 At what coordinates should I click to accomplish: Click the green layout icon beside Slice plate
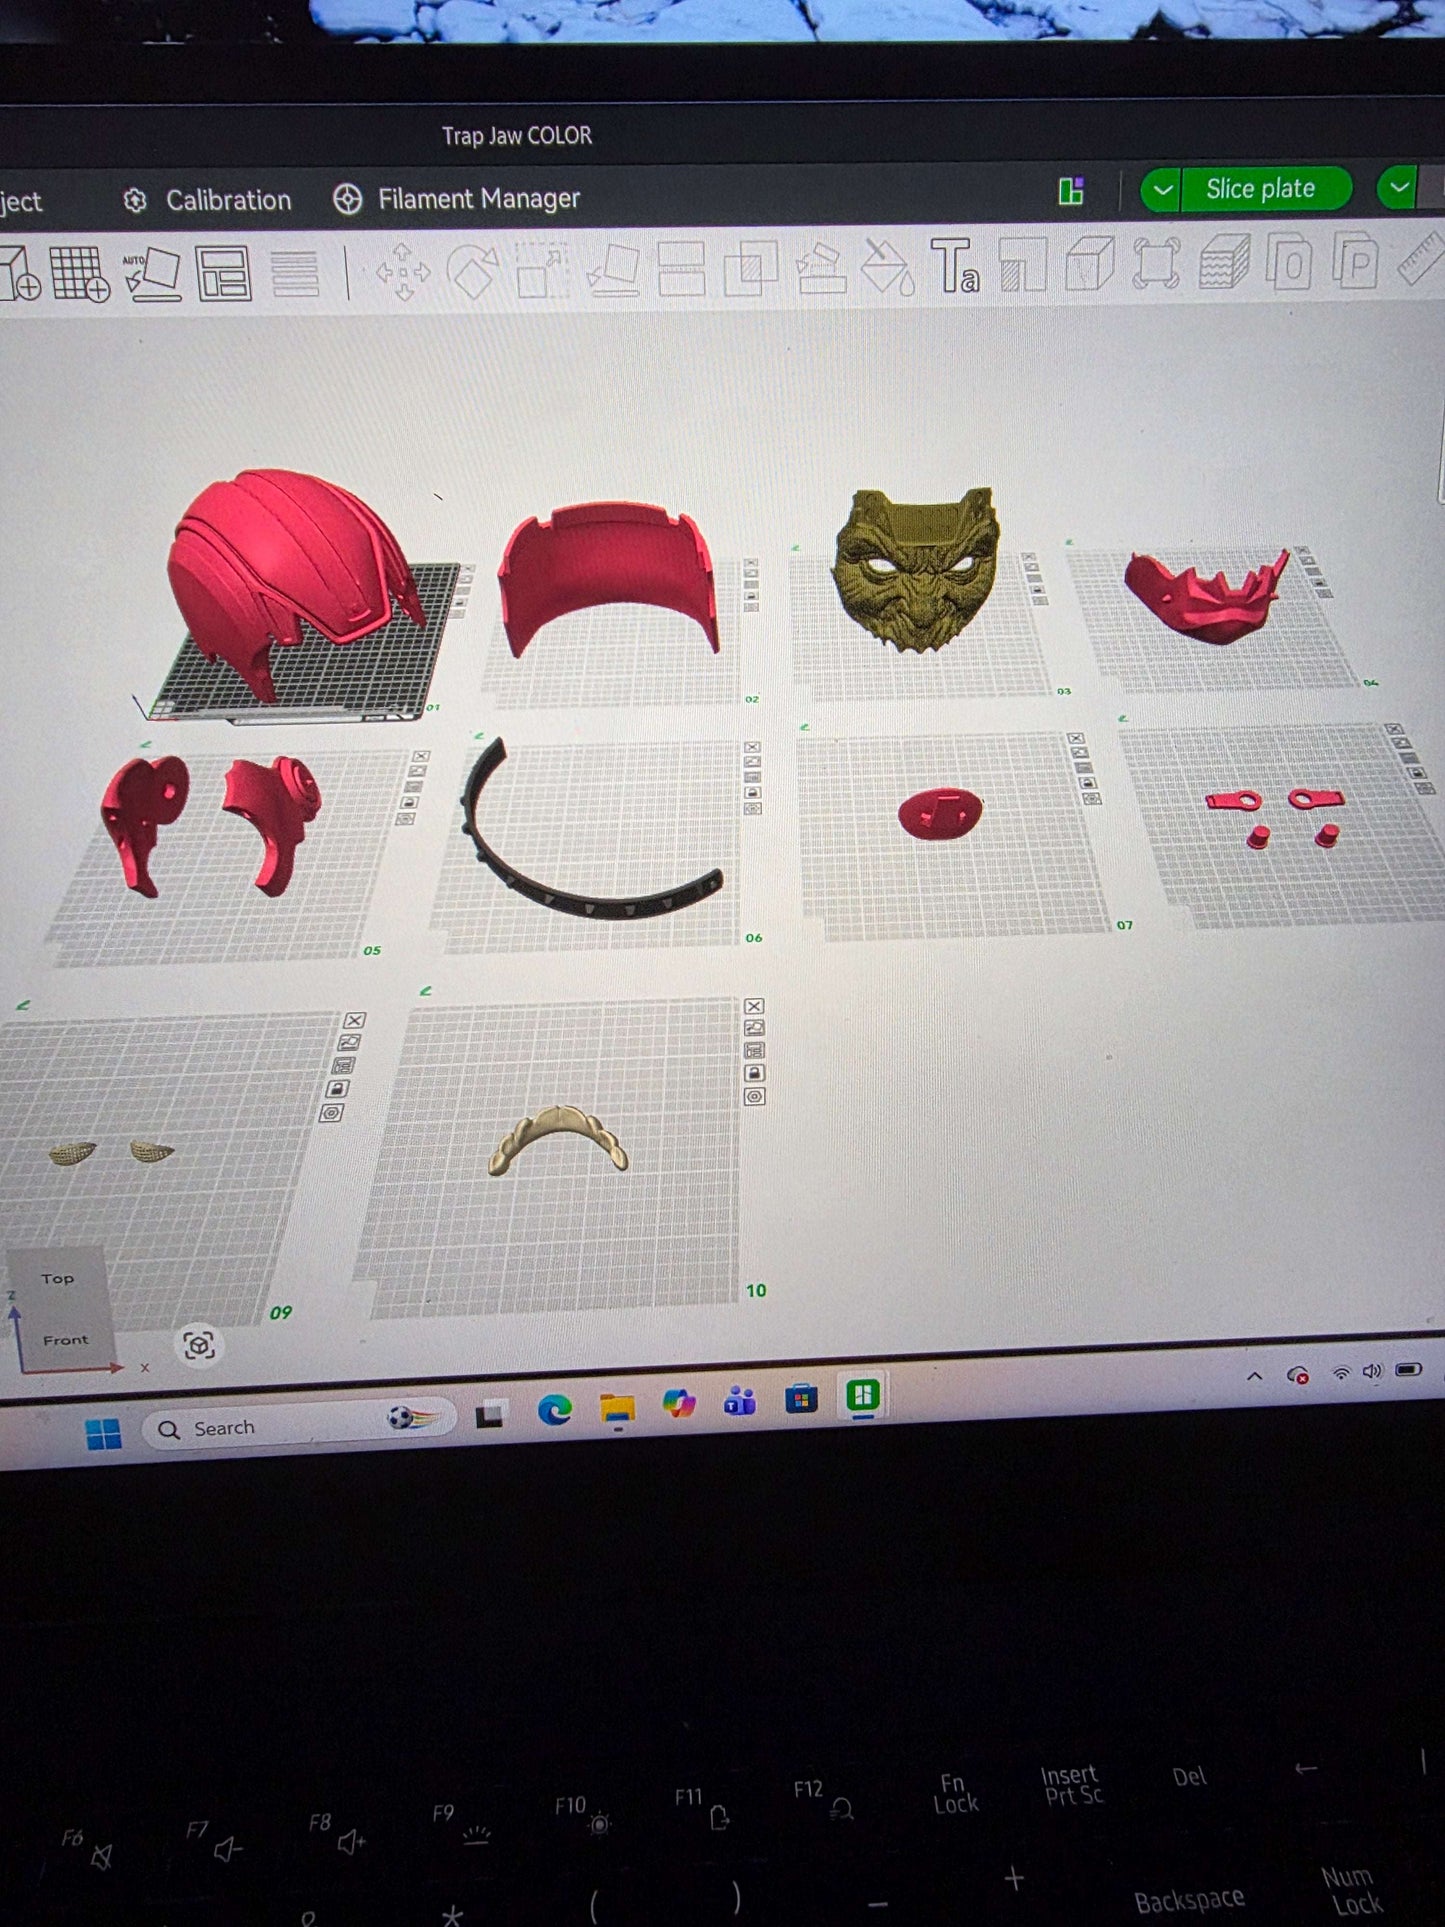click(1071, 190)
